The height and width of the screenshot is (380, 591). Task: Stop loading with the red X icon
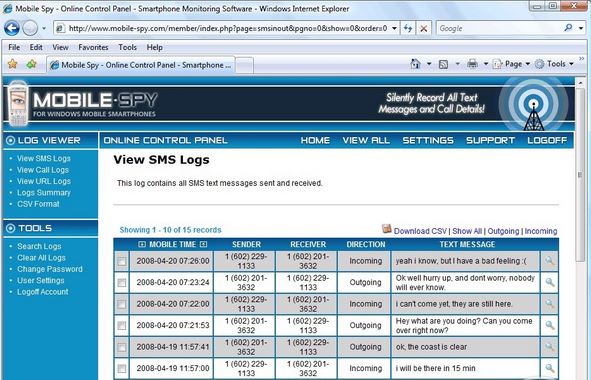point(424,28)
